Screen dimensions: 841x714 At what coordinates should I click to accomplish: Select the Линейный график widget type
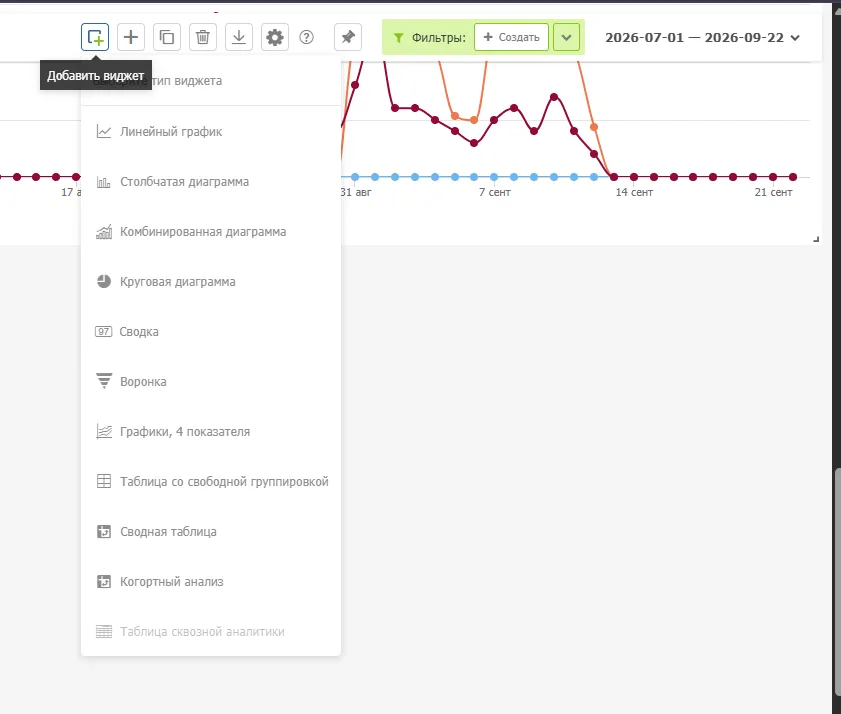coord(211,131)
